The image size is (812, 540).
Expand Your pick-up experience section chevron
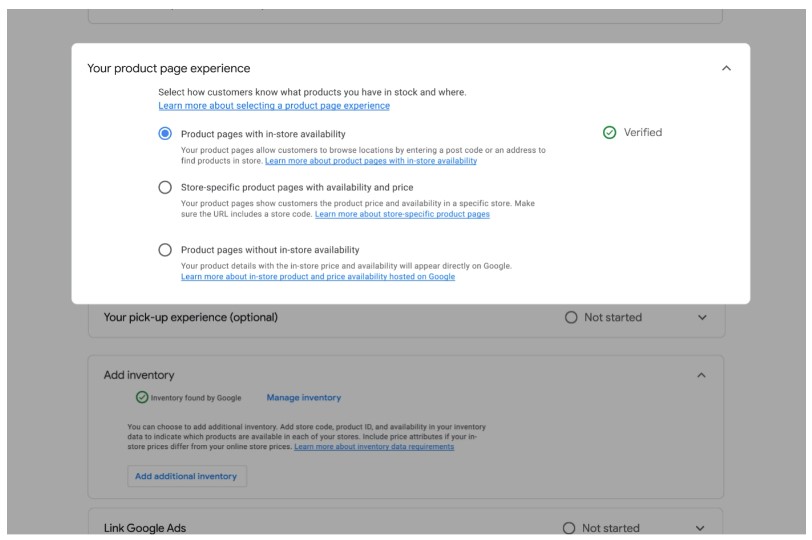[x=702, y=318]
